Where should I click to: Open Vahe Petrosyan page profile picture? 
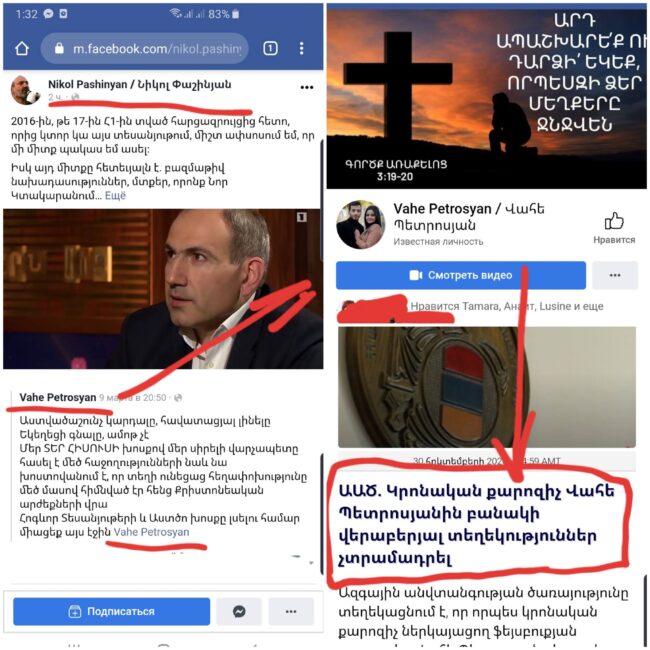tap(361, 225)
